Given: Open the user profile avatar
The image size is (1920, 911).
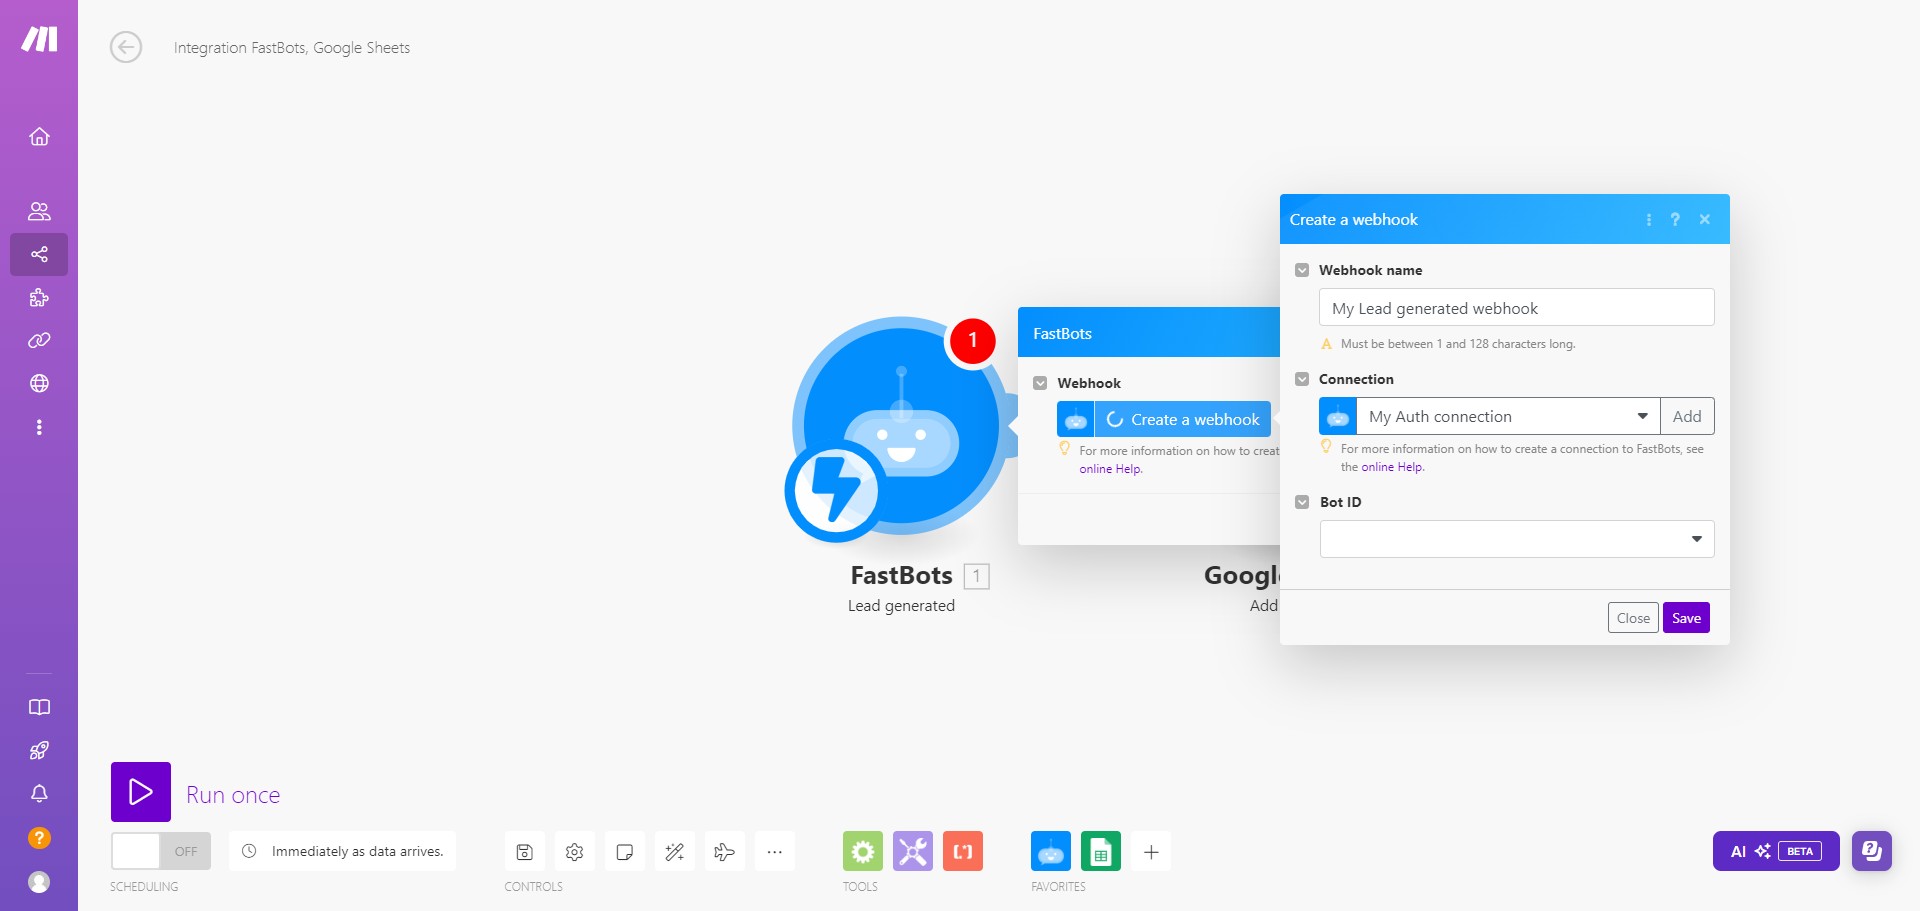Looking at the screenshot, I should [x=39, y=882].
